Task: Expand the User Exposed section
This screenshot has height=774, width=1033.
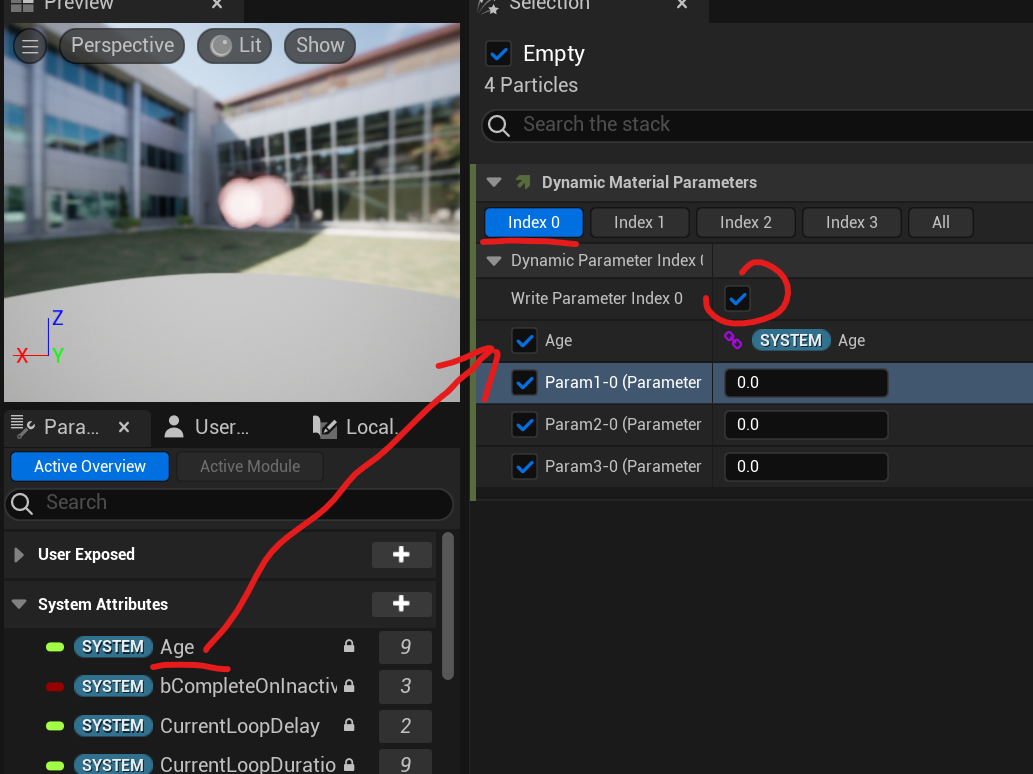Action: click(19, 555)
